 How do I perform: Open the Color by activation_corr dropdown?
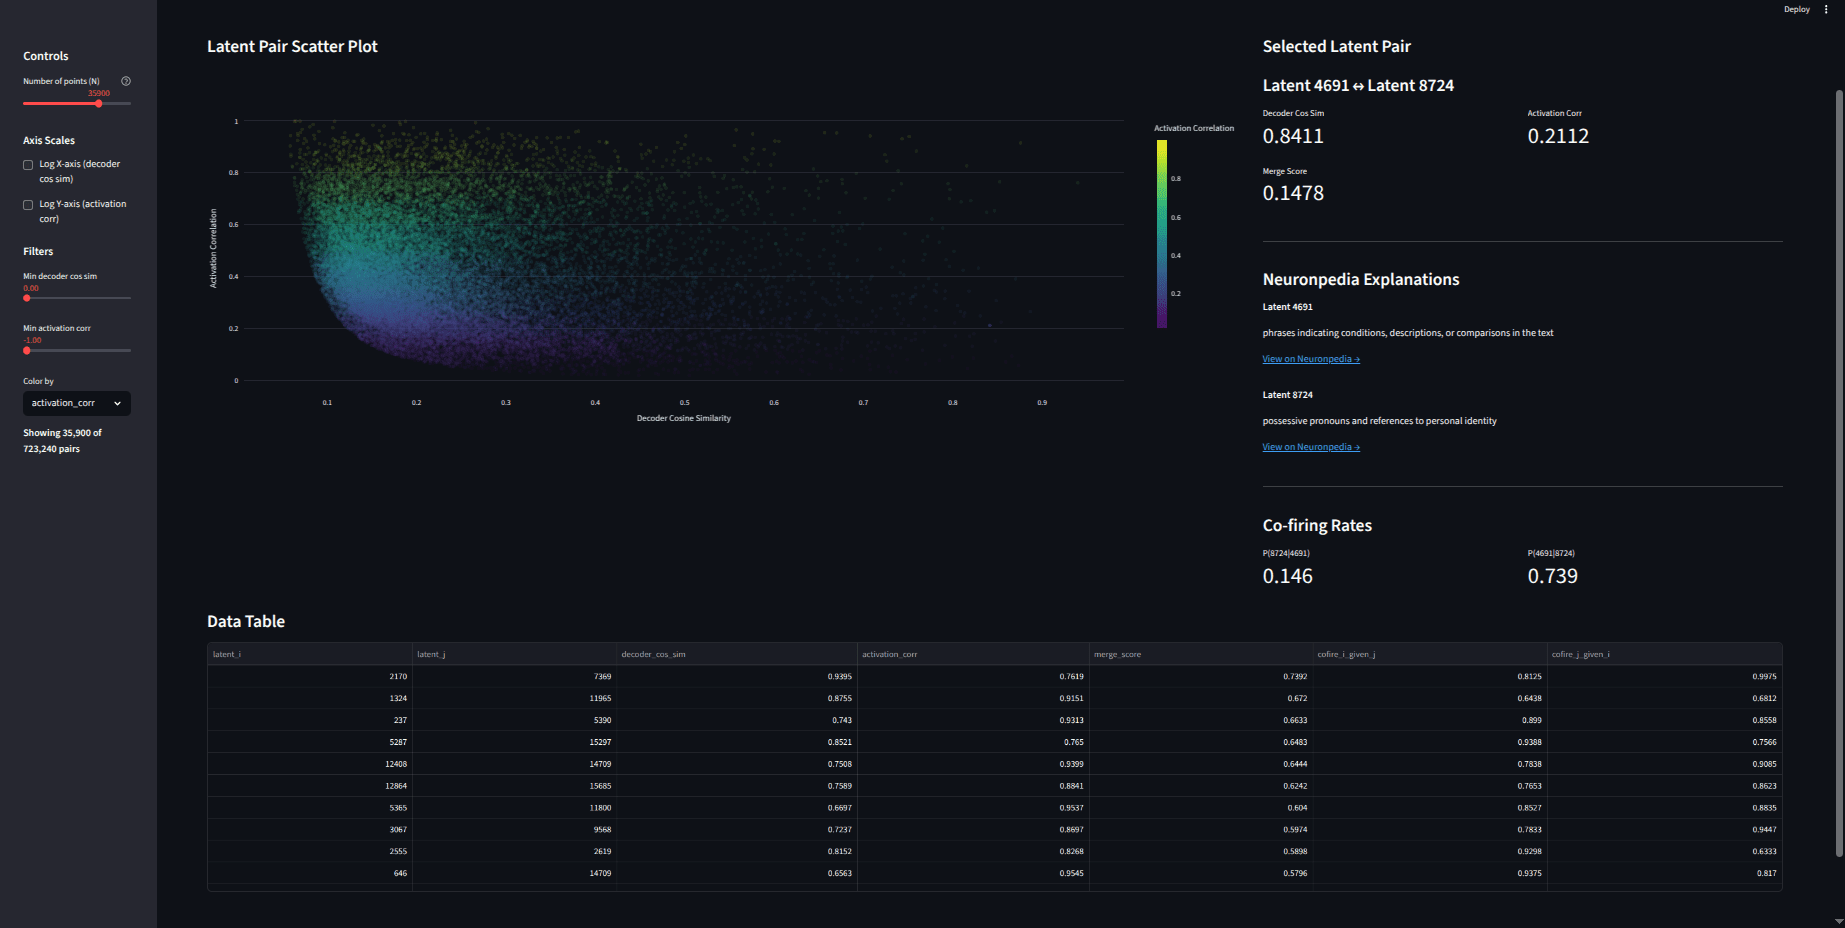(x=77, y=403)
